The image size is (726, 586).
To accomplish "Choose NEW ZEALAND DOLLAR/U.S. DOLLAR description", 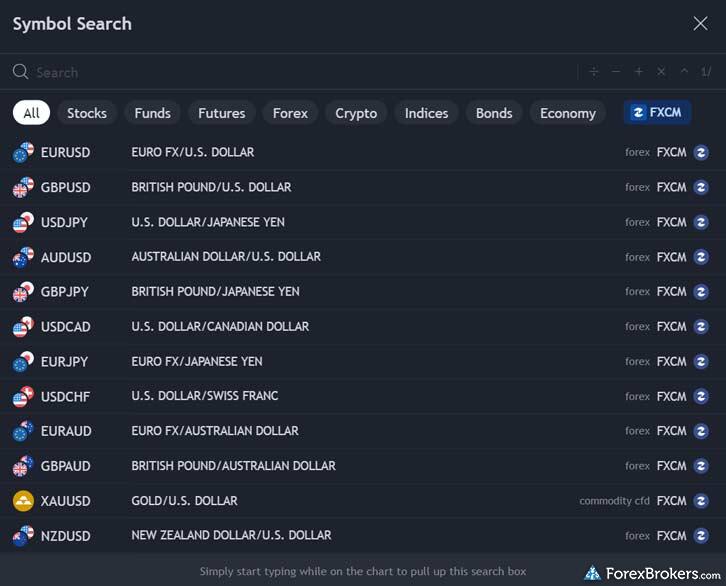I will 232,536.
